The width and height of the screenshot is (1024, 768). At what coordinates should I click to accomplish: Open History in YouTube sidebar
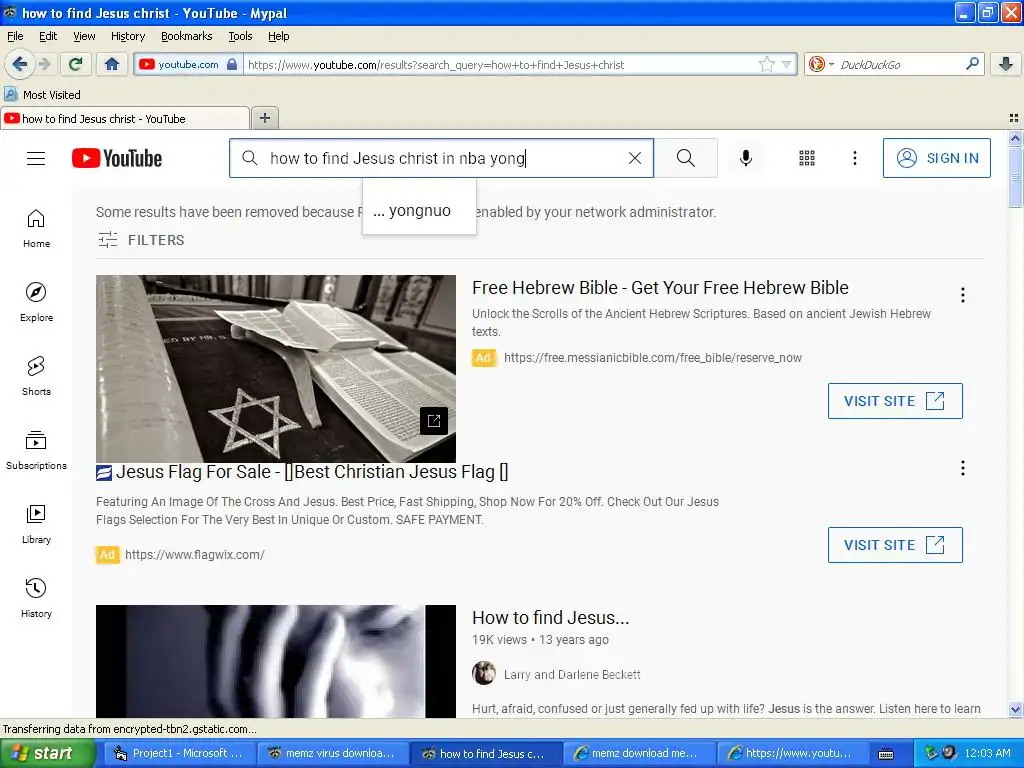pos(36,598)
